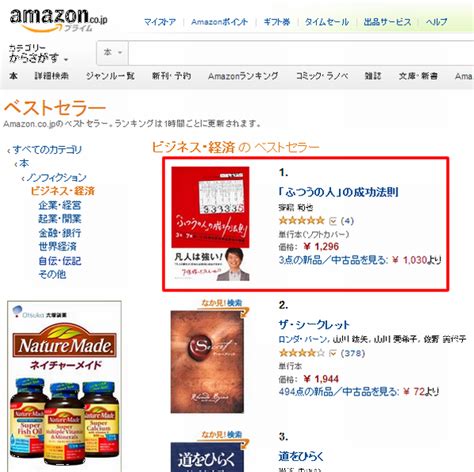Click the search input field
This screenshot has width=474, height=472.
click(301, 53)
